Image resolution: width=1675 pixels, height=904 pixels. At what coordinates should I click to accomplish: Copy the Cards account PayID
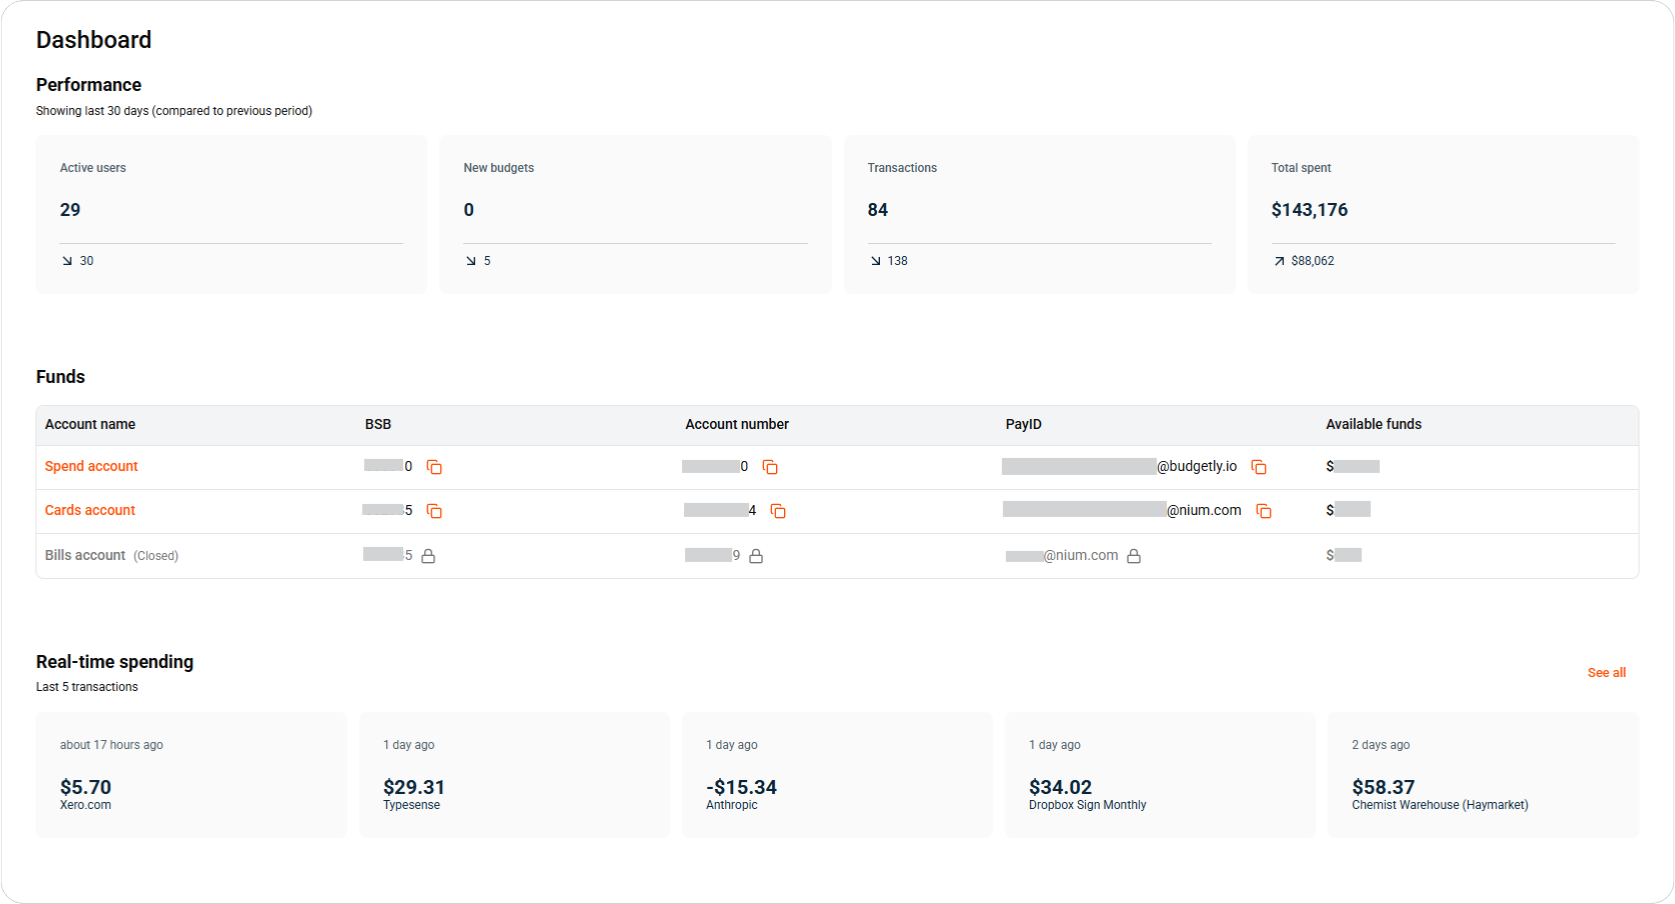1264,510
